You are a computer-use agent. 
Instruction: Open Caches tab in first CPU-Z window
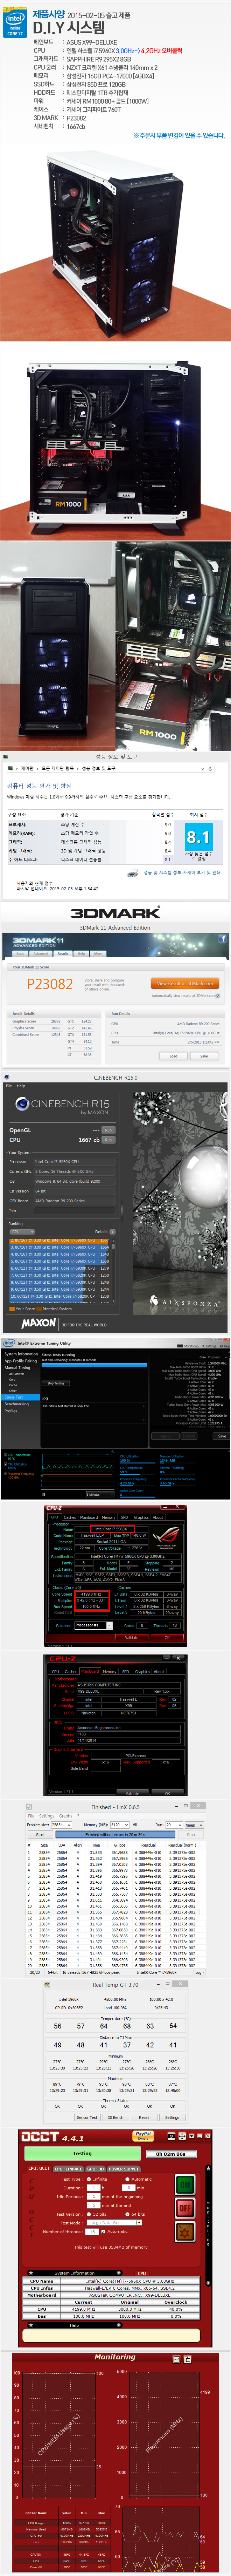point(71,1517)
